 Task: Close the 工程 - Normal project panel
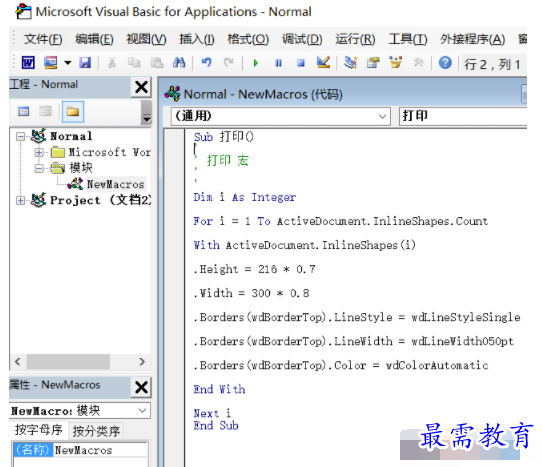(x=141, y=87)
